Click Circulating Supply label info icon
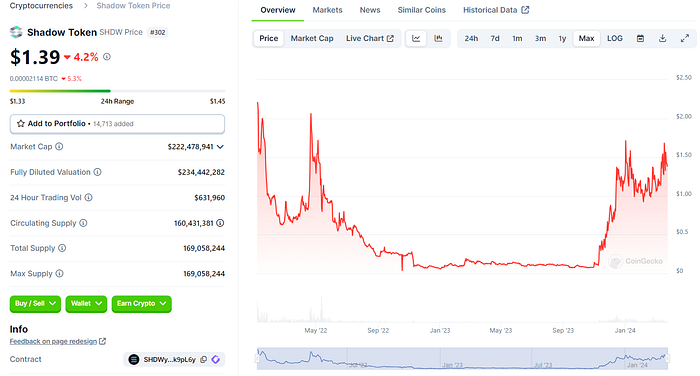 pyautogui.click(x=83, y=223)
